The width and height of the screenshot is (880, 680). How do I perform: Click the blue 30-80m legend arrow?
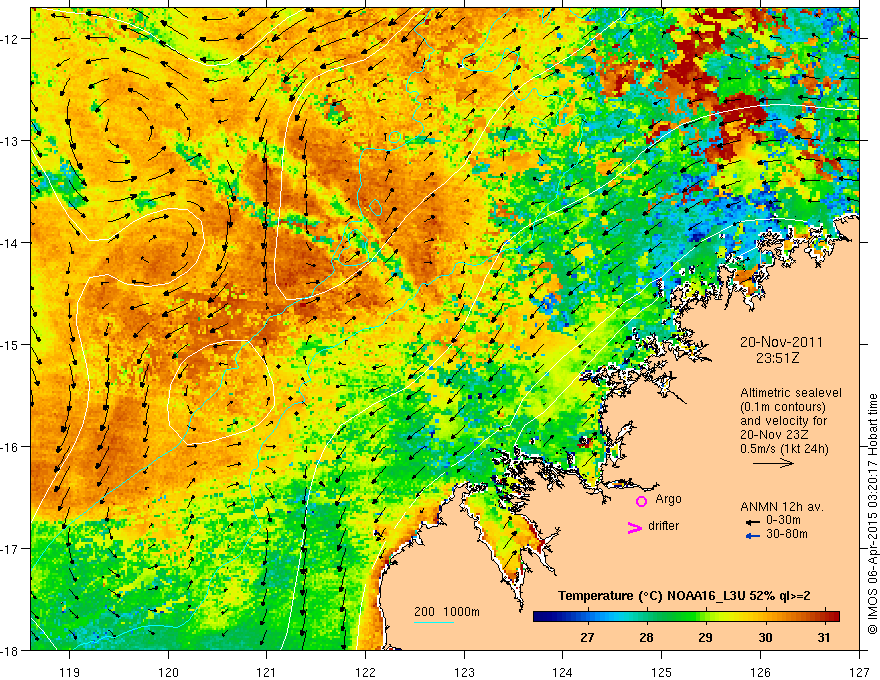point(753,536)
